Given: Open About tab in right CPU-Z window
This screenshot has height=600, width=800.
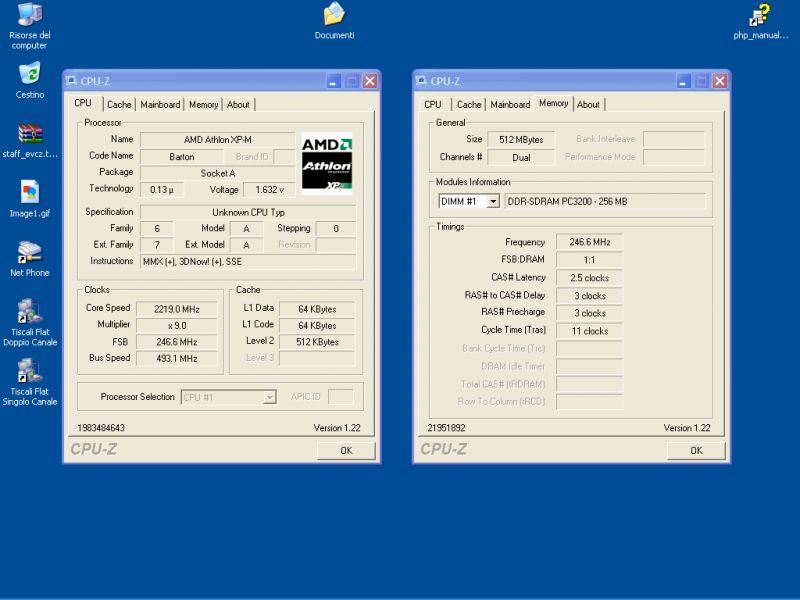Looking at the screenshot, I should 588,105.
